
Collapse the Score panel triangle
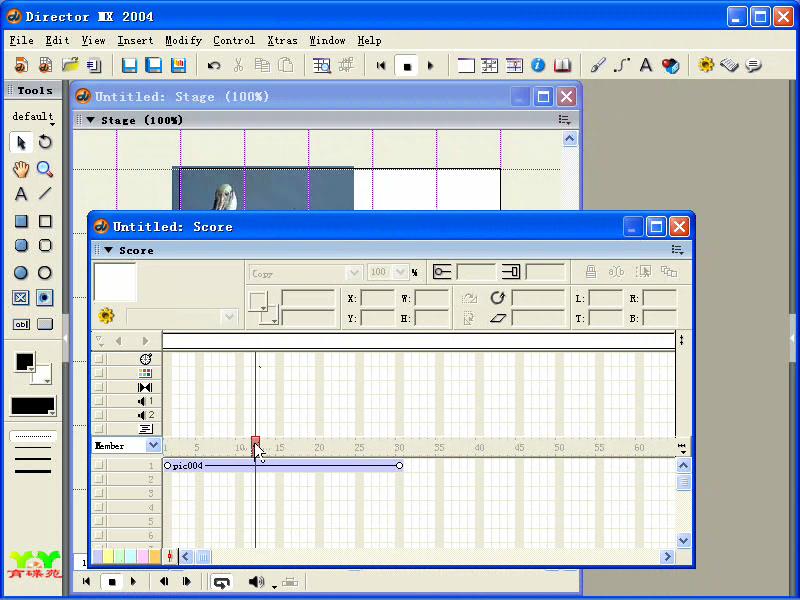click(x=109, y=250)
